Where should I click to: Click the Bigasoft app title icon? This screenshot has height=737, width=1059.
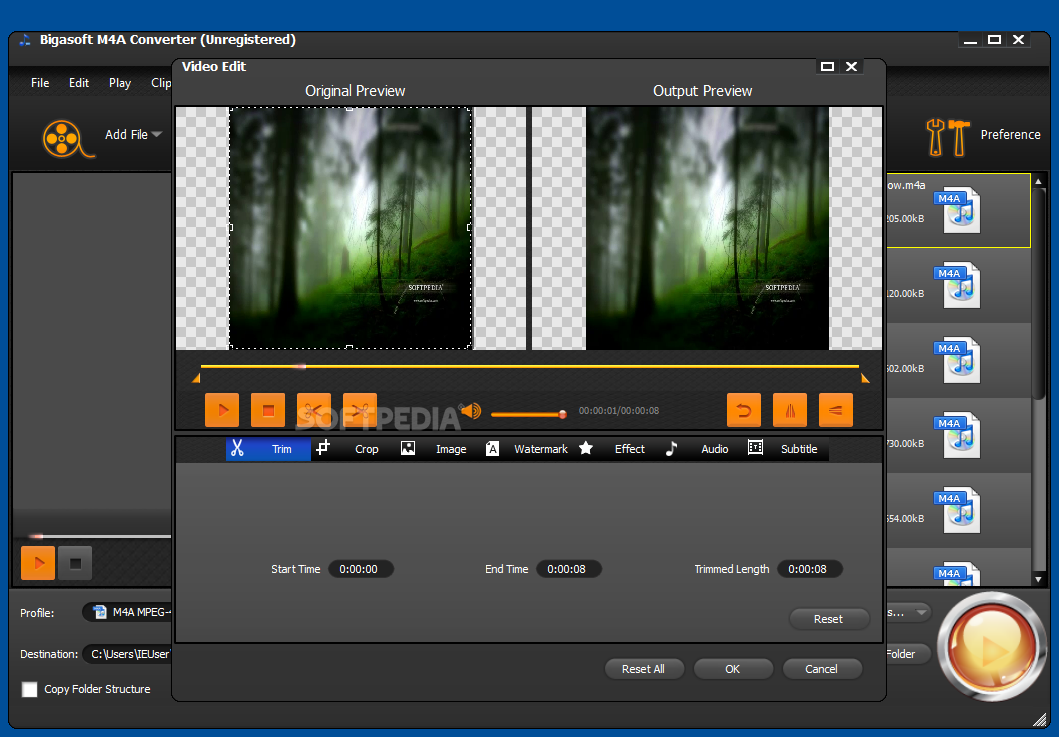click(25, 40)
